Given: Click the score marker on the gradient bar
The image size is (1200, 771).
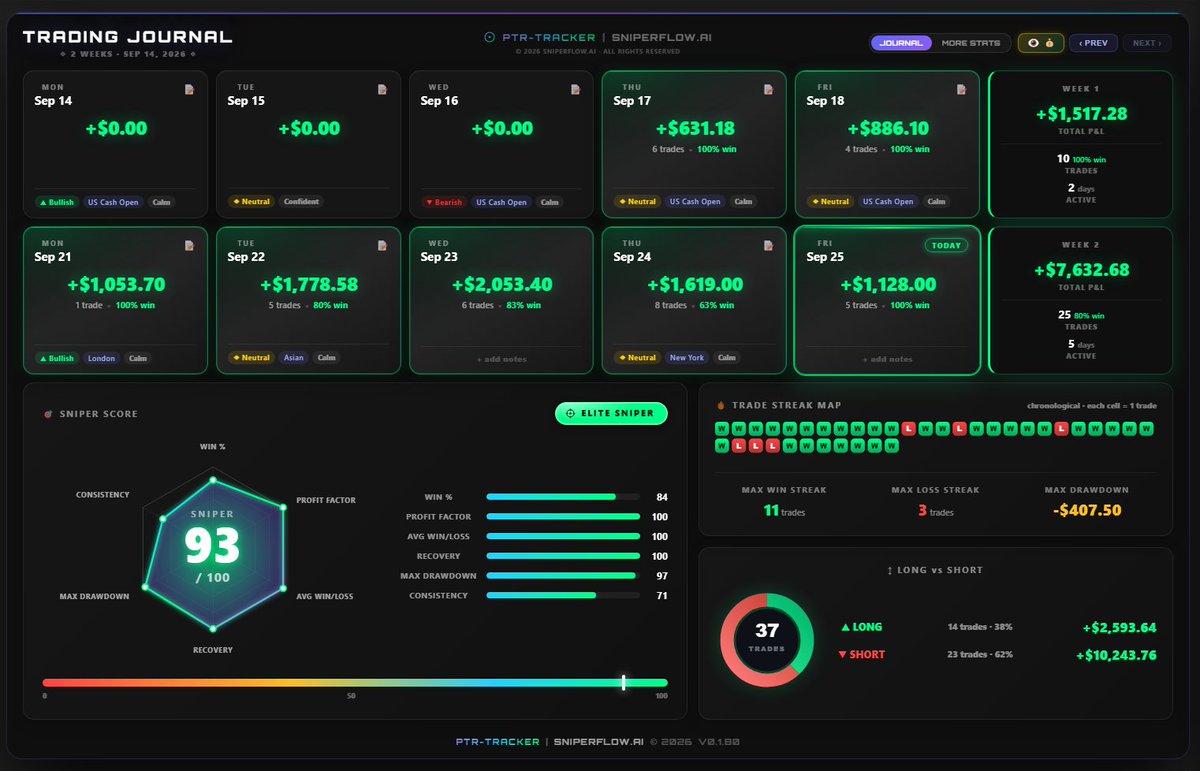Looking at the screenshot, I should tap(623, 682).
